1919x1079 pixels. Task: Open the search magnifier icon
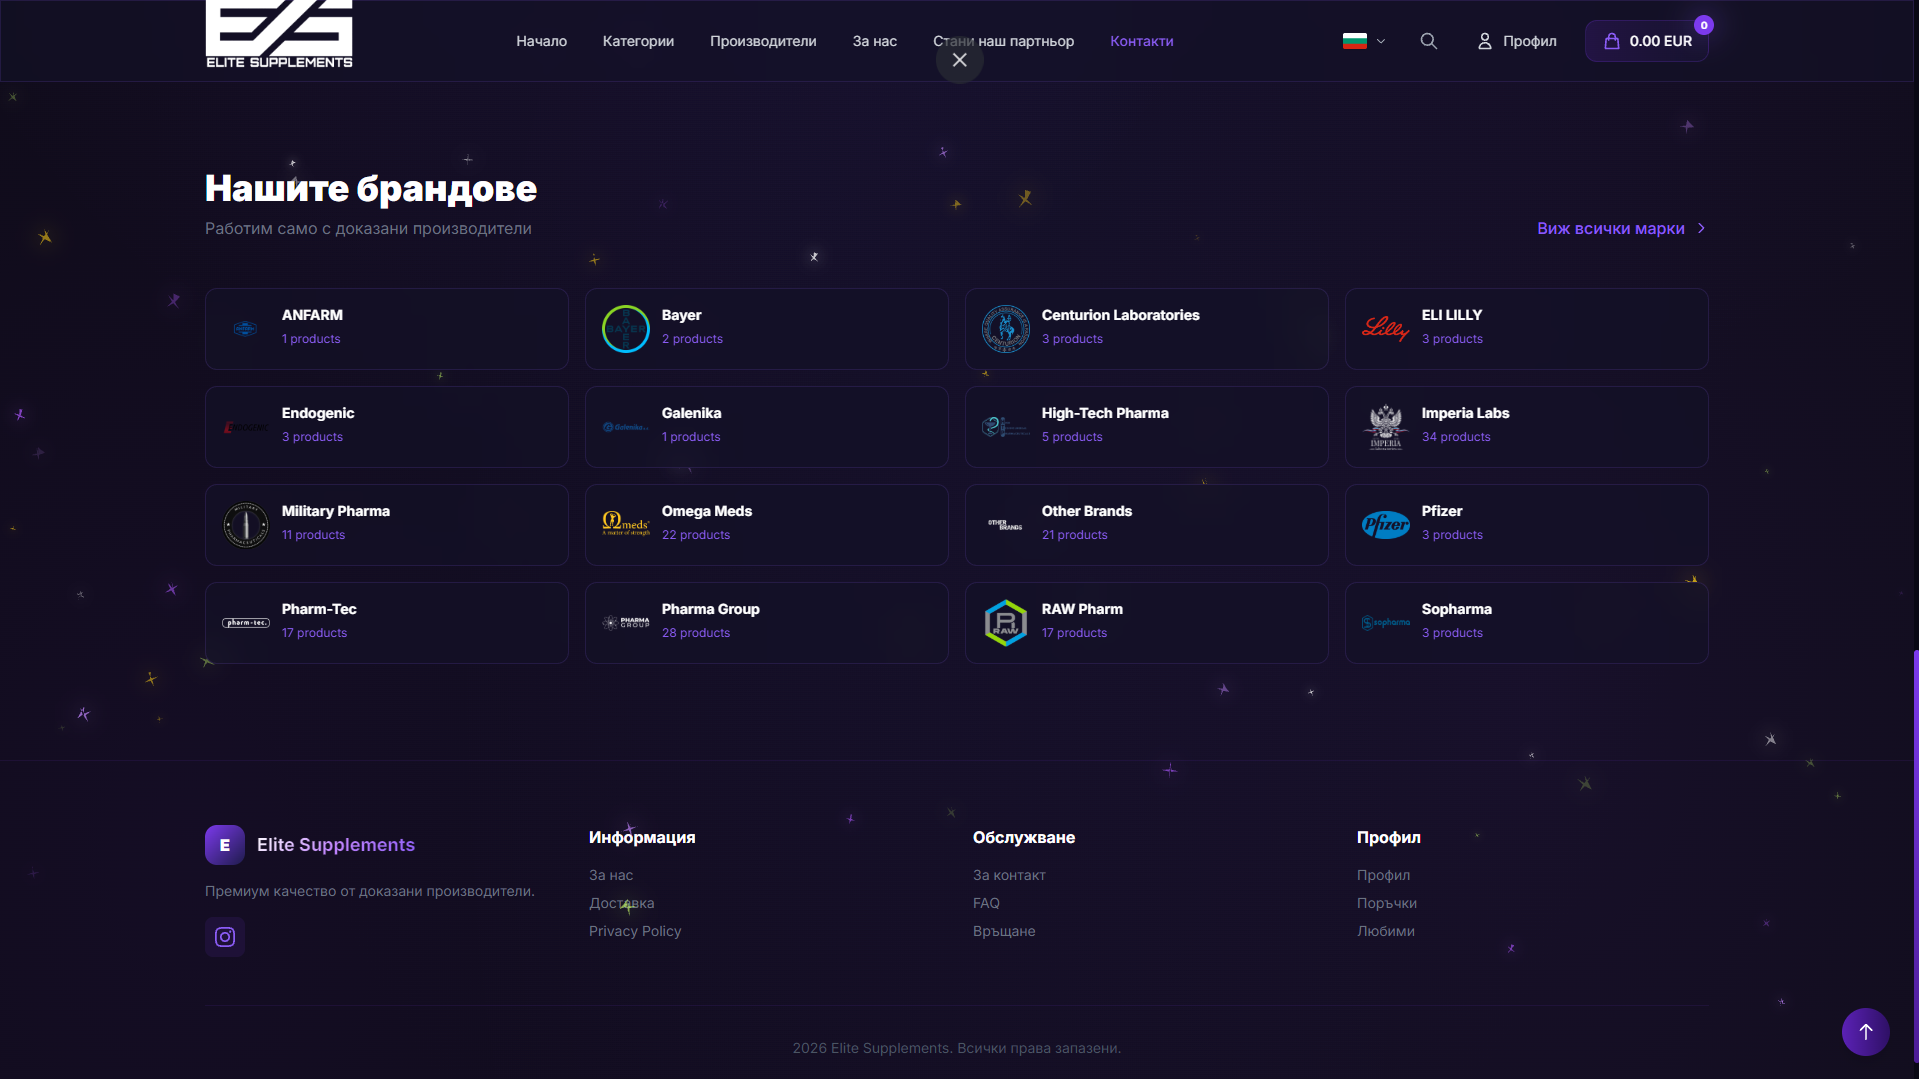coord(1429,41)
